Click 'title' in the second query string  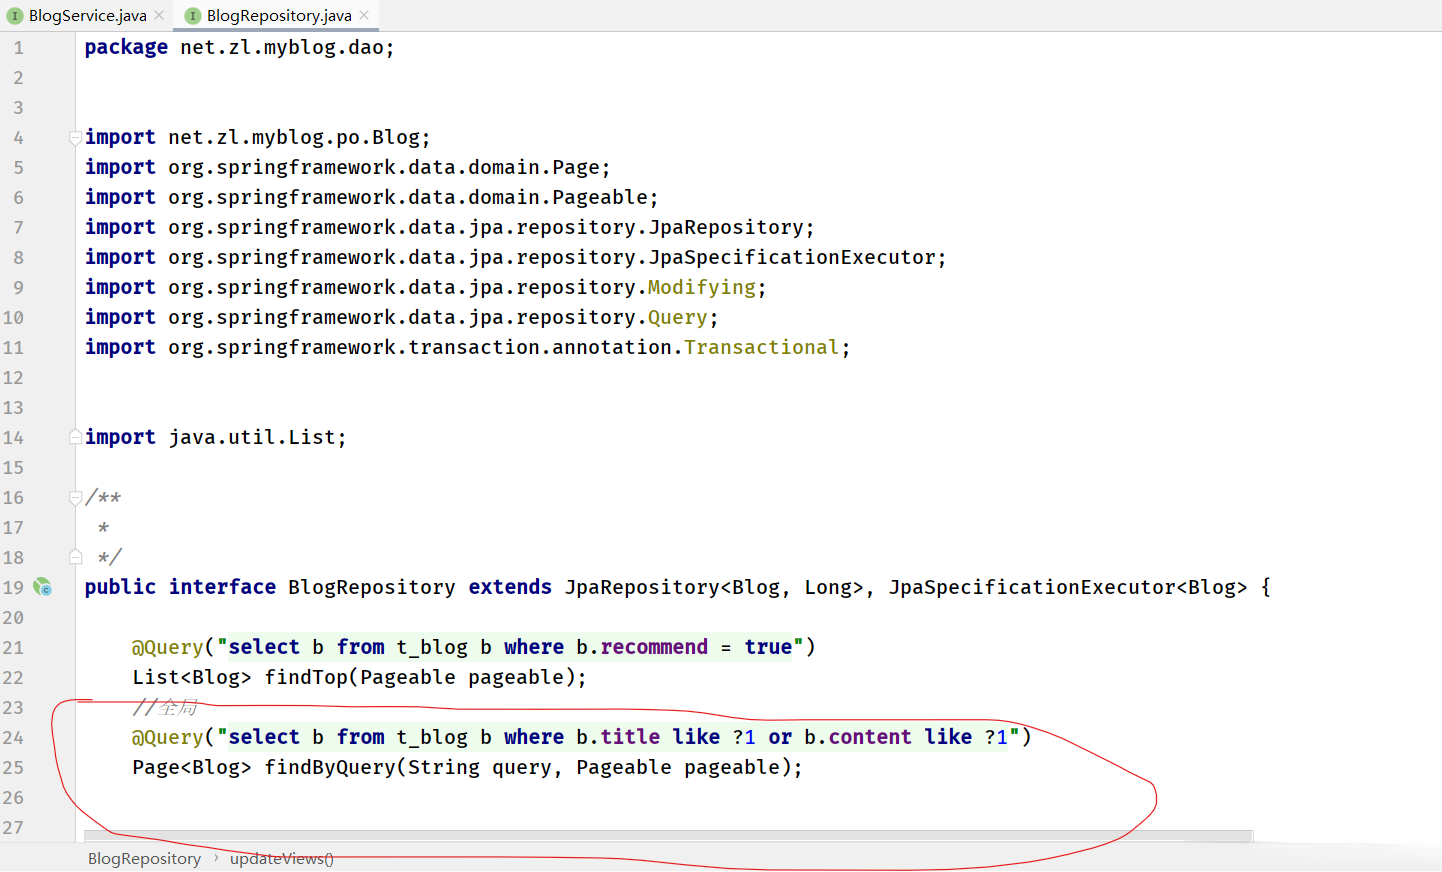pos(630,737)
